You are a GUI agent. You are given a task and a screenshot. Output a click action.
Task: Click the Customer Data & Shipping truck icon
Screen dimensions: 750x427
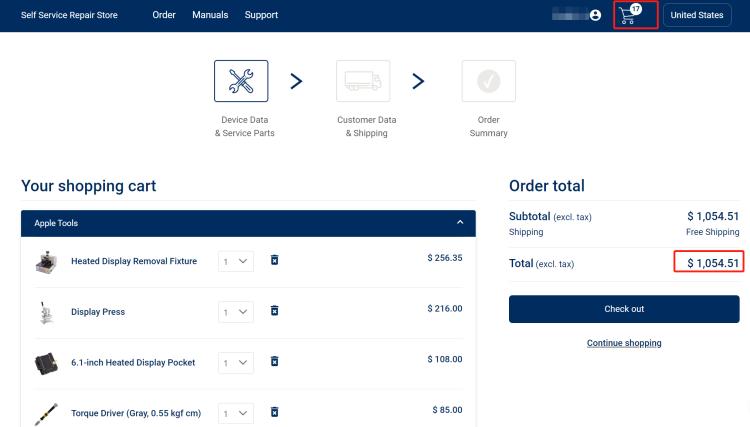[363, 81]
